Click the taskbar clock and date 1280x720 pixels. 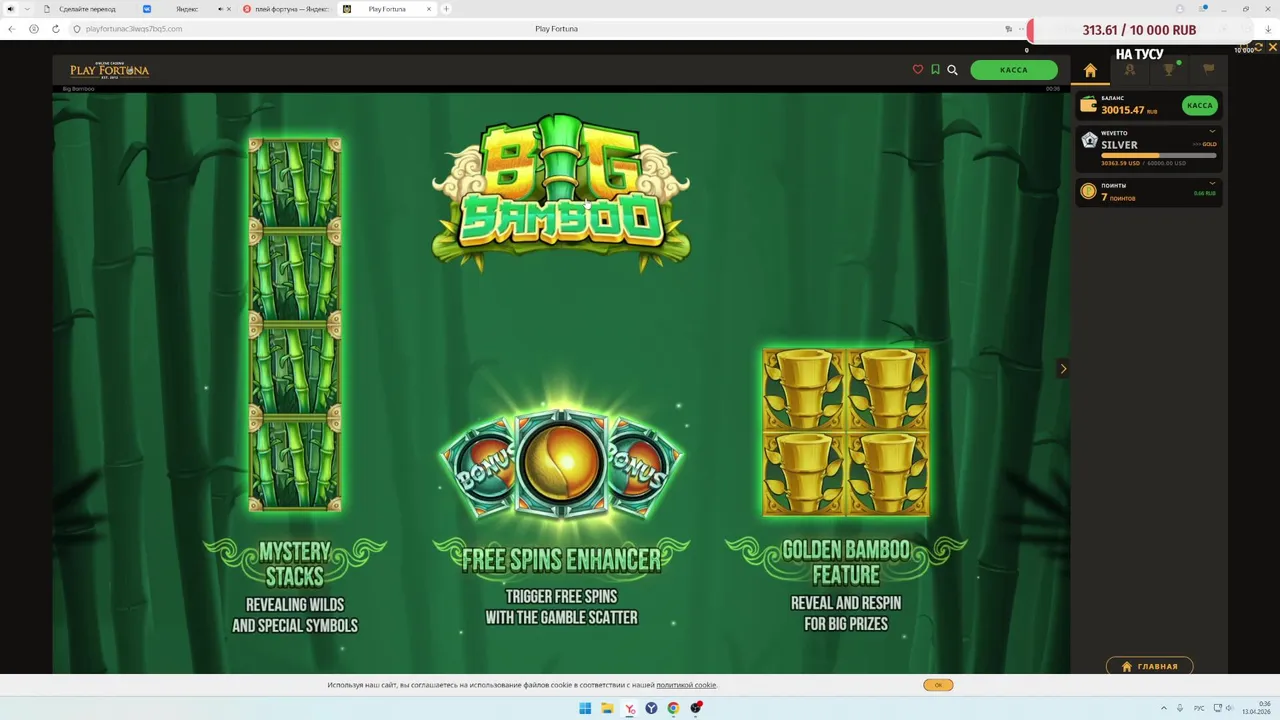1256,708
